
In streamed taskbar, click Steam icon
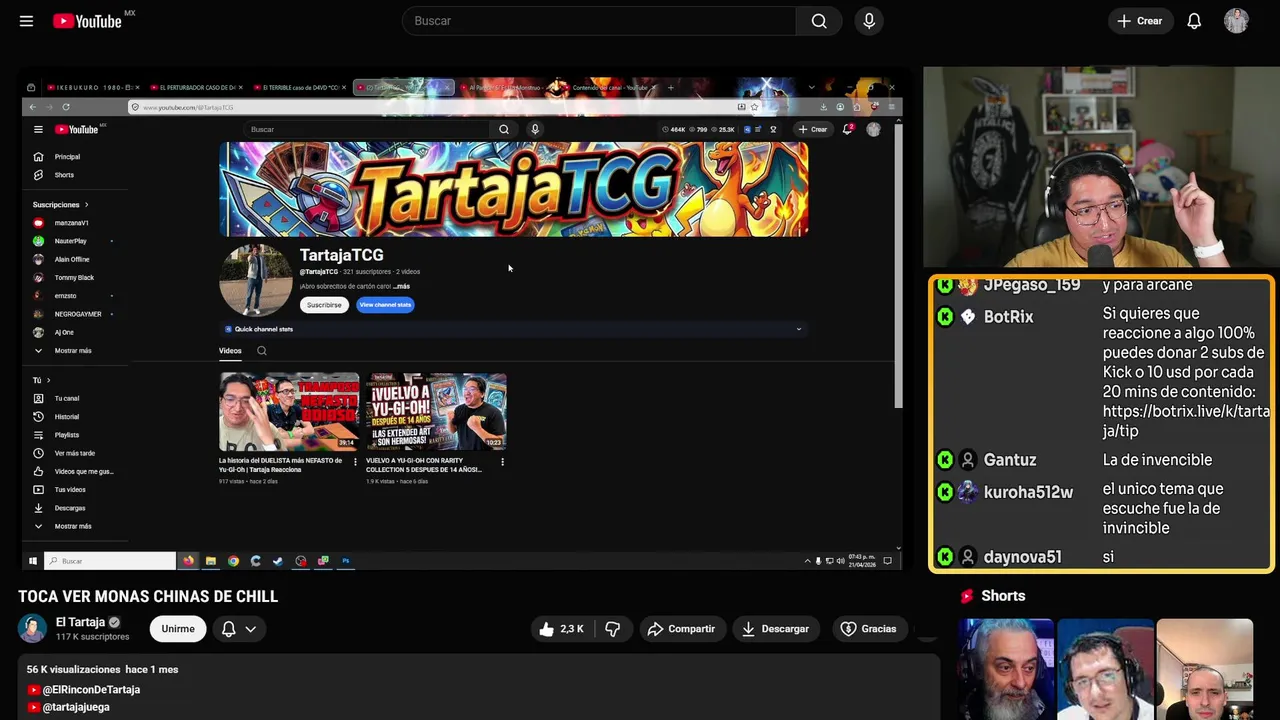click(x=278, y=561)
